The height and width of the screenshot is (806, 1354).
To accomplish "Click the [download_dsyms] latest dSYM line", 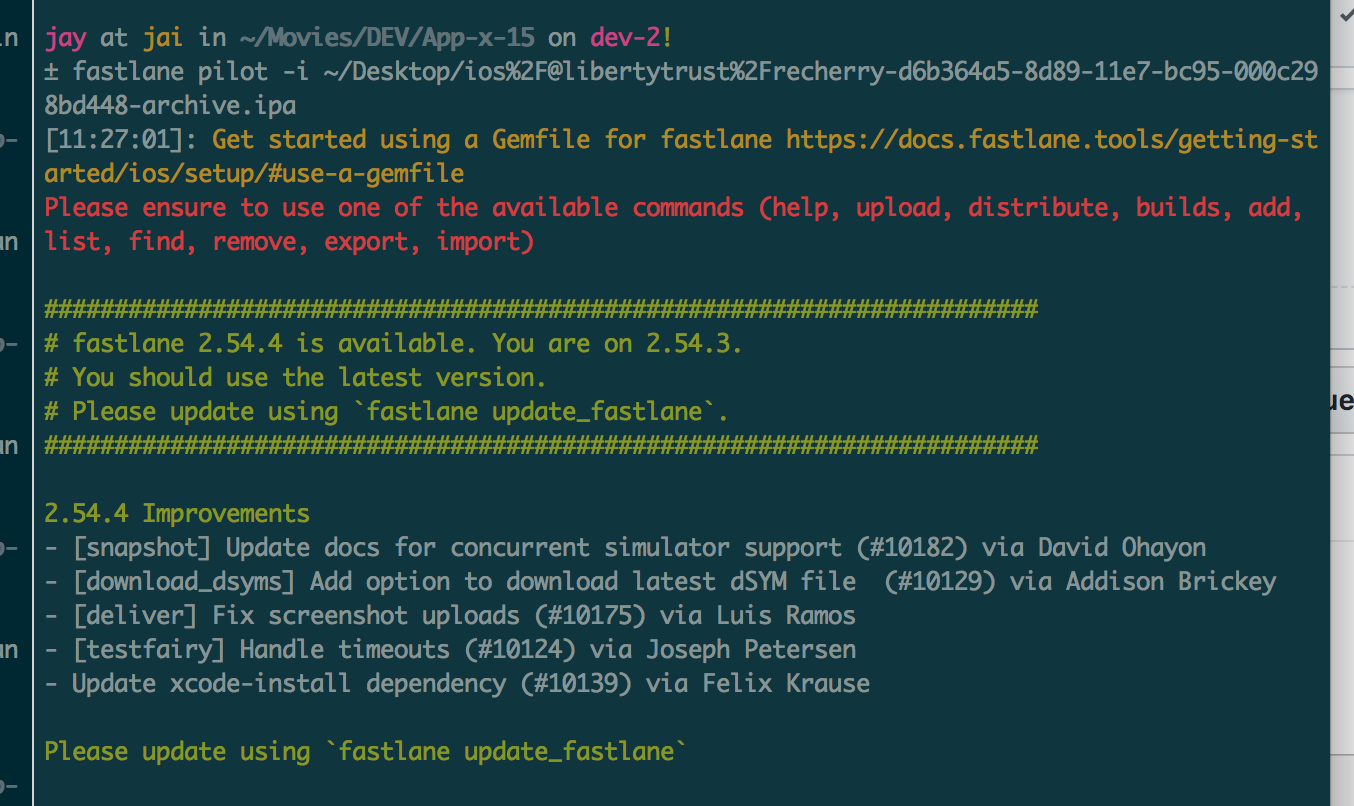I will 660,582.
